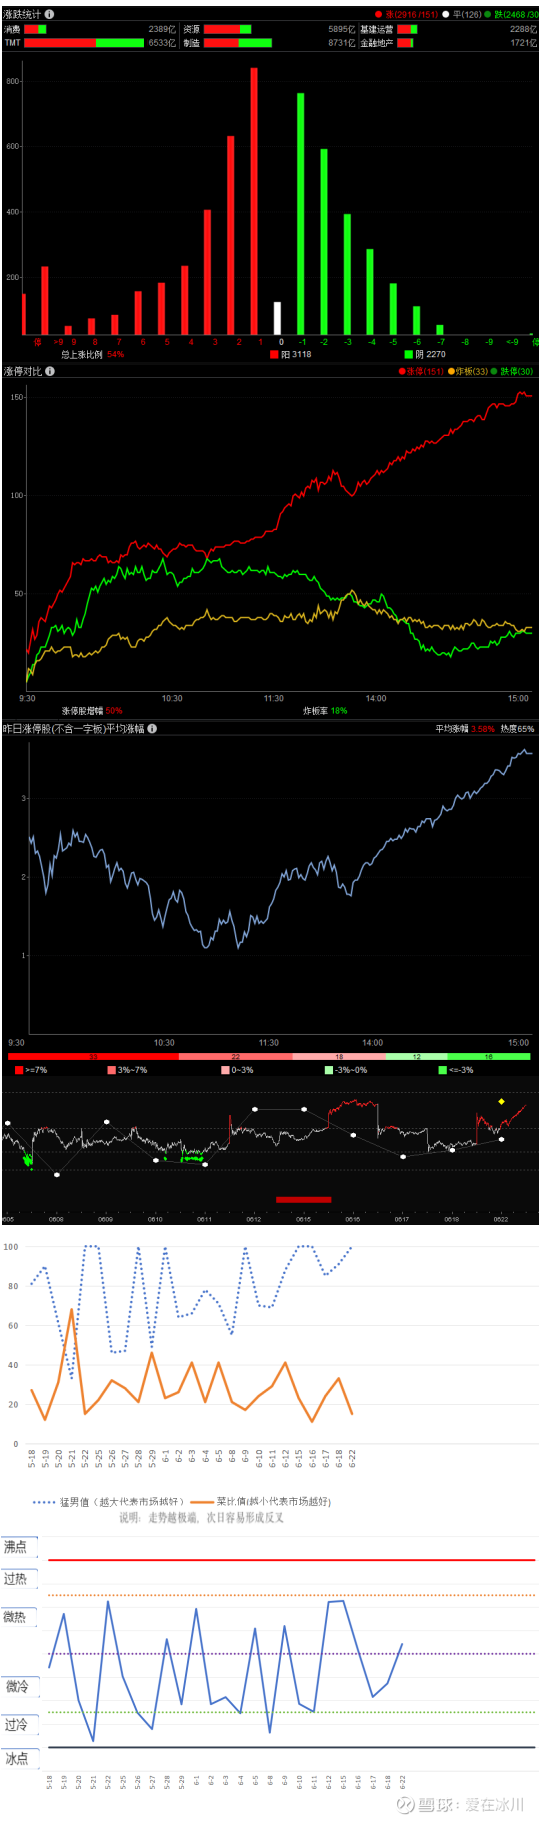Click the green 跌 legend dot at top
Image resolution: width=540 pixels, height=1821 pixels.
click(488, 15)
